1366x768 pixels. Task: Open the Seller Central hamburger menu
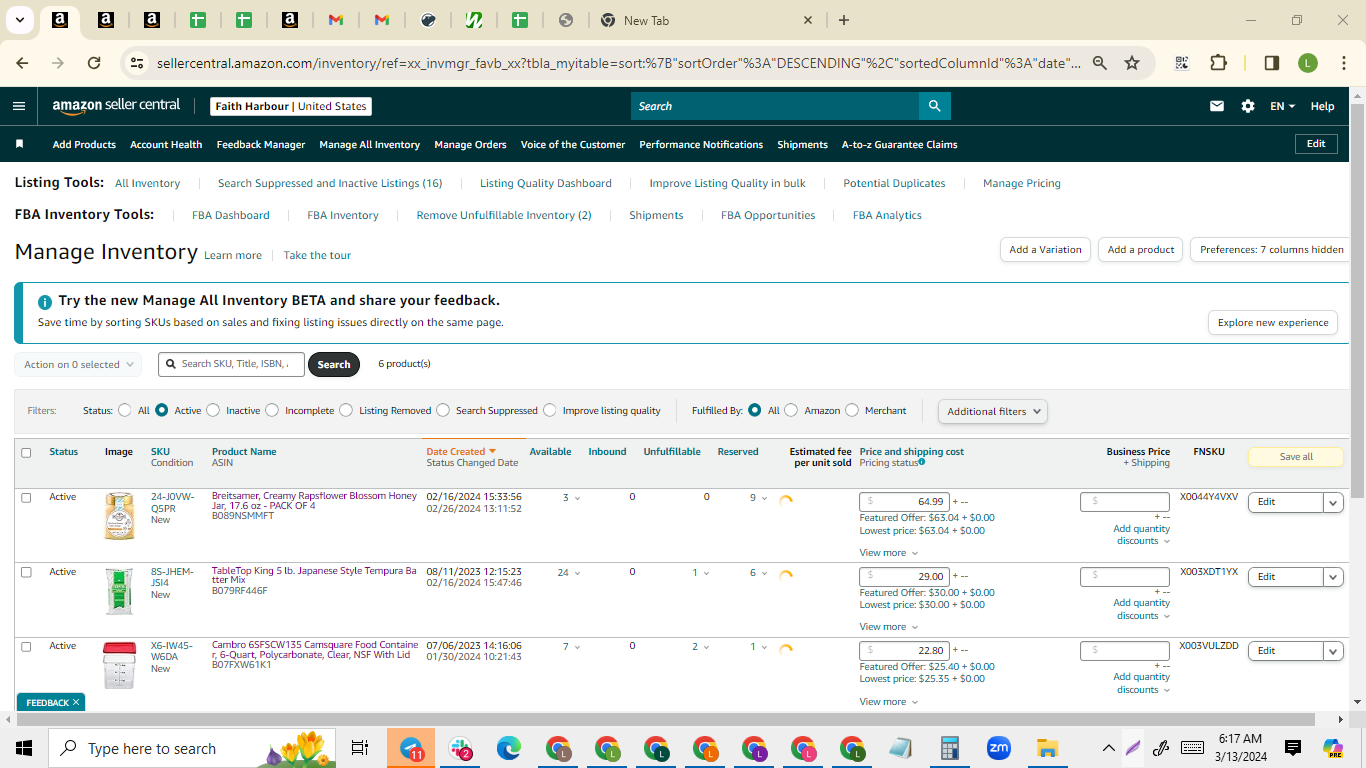pos(19,106)
